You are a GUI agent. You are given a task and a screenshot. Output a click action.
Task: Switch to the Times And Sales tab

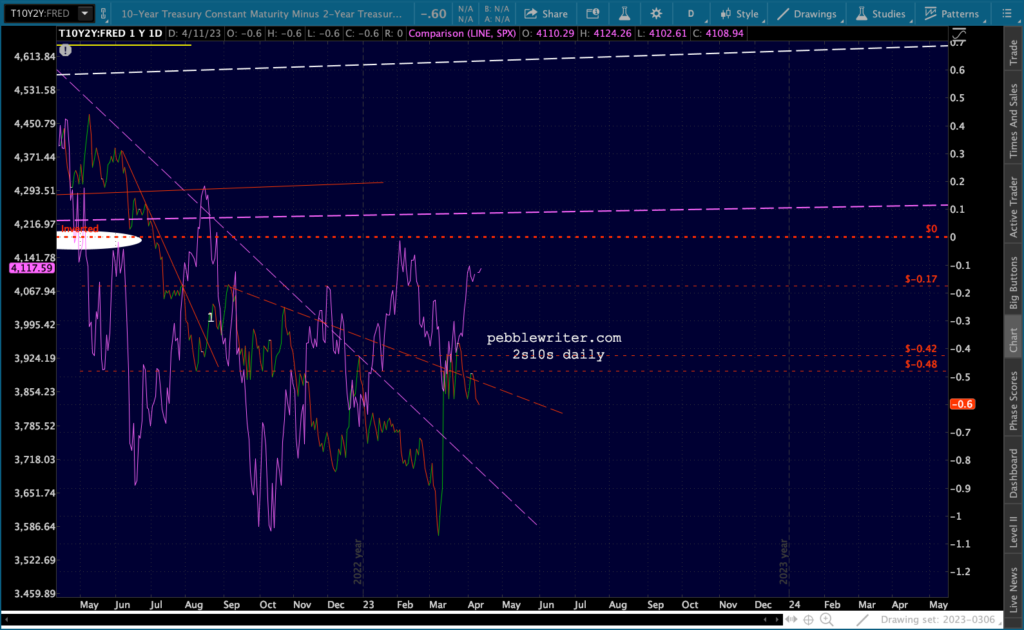pos(1013,122)
